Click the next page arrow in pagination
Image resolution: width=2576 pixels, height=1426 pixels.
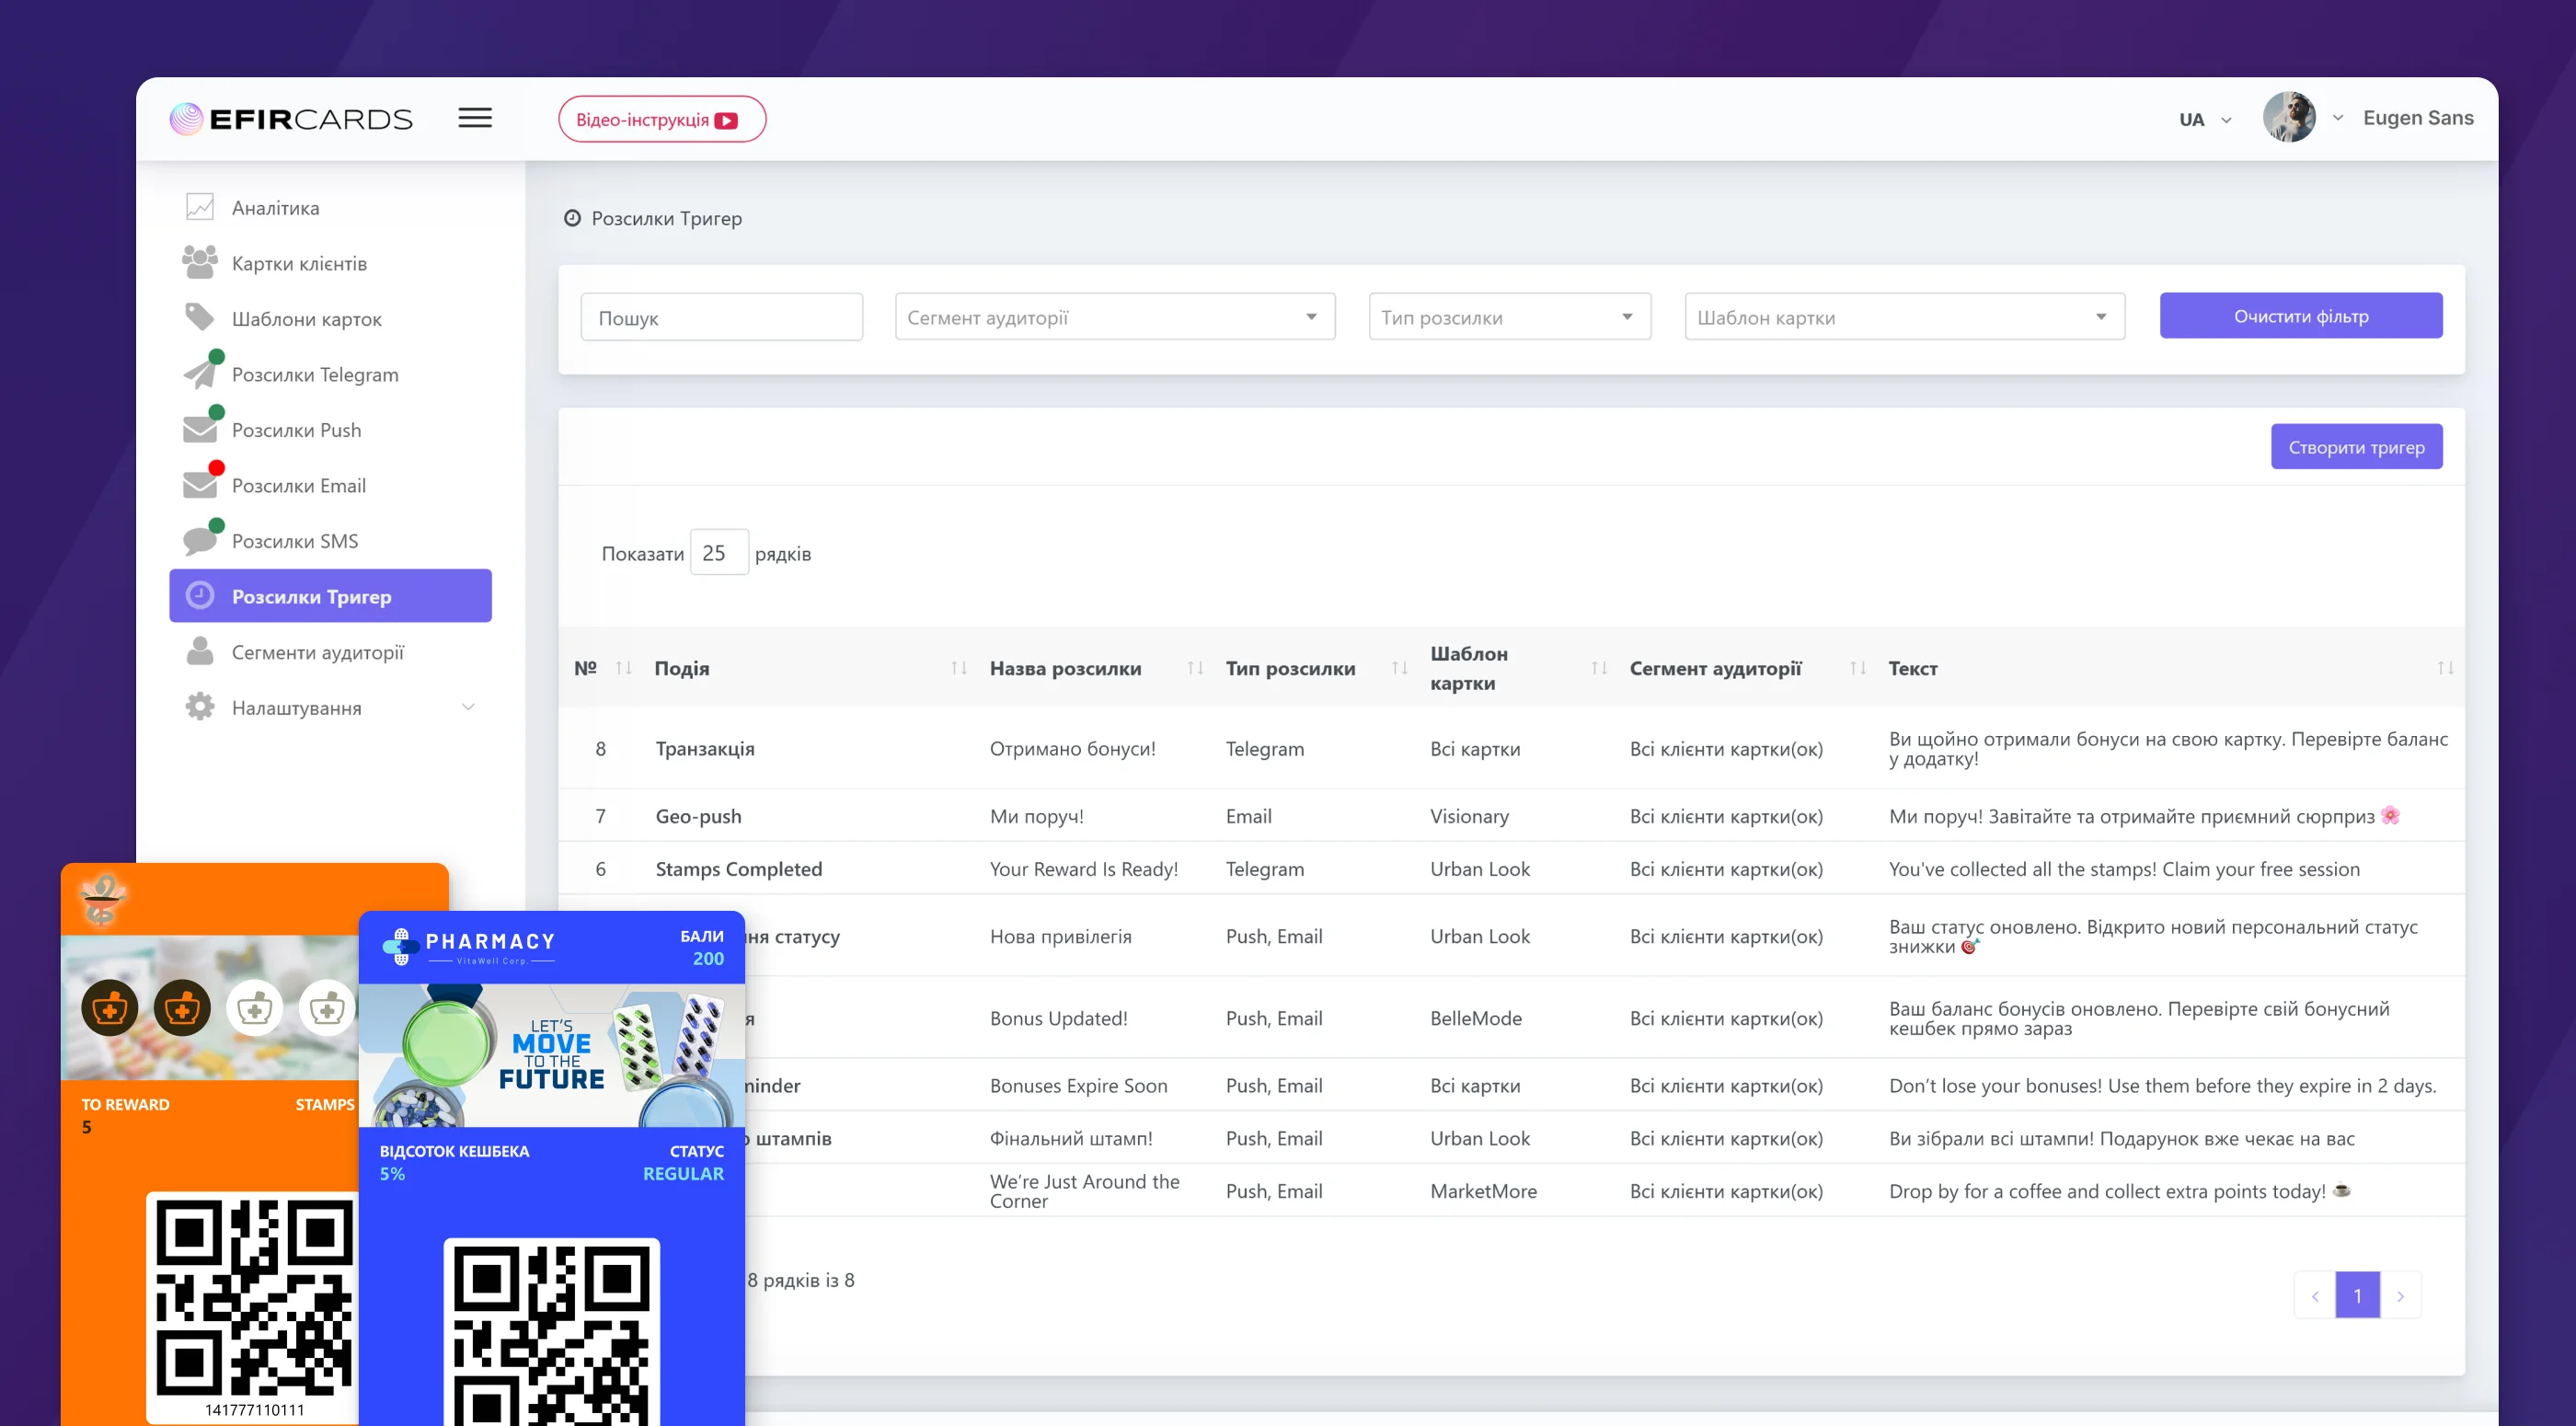[2400, 1296]
